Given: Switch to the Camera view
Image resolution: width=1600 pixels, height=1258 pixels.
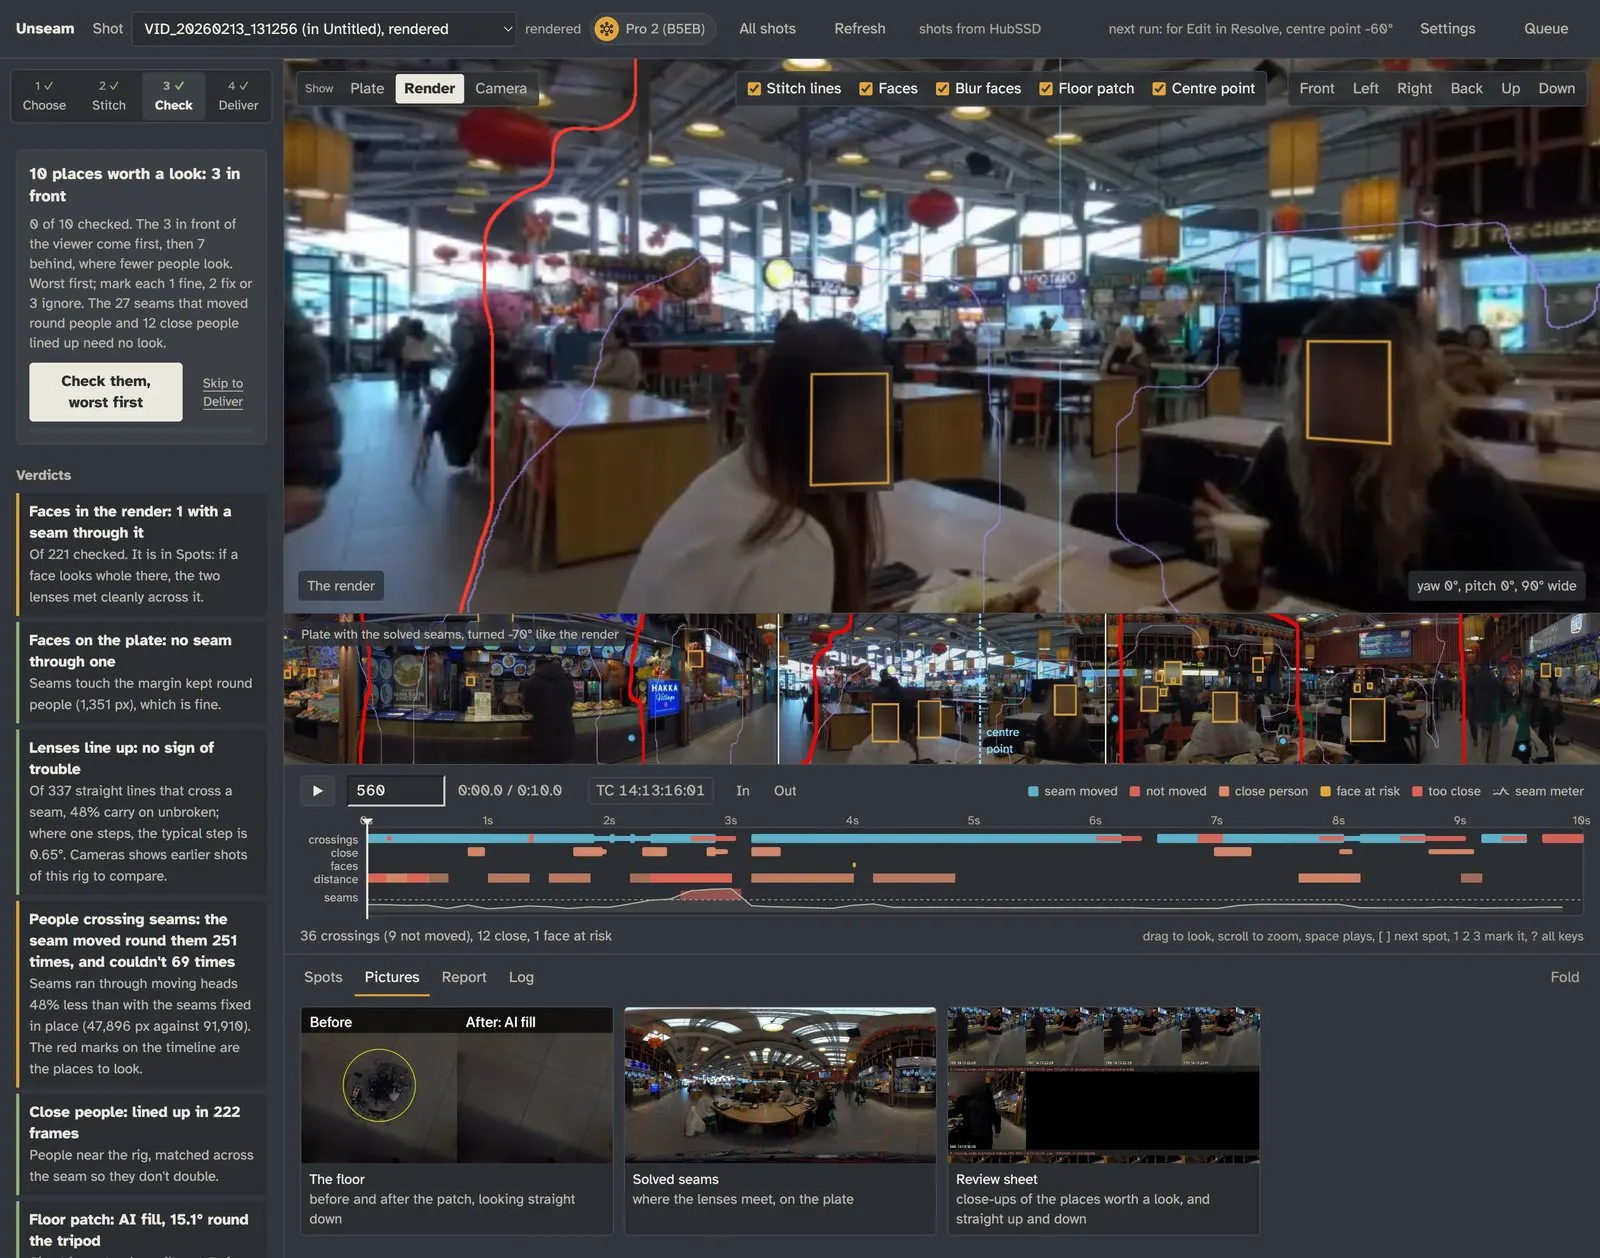Looking at the screenshot, I should [x=501, y=88].
